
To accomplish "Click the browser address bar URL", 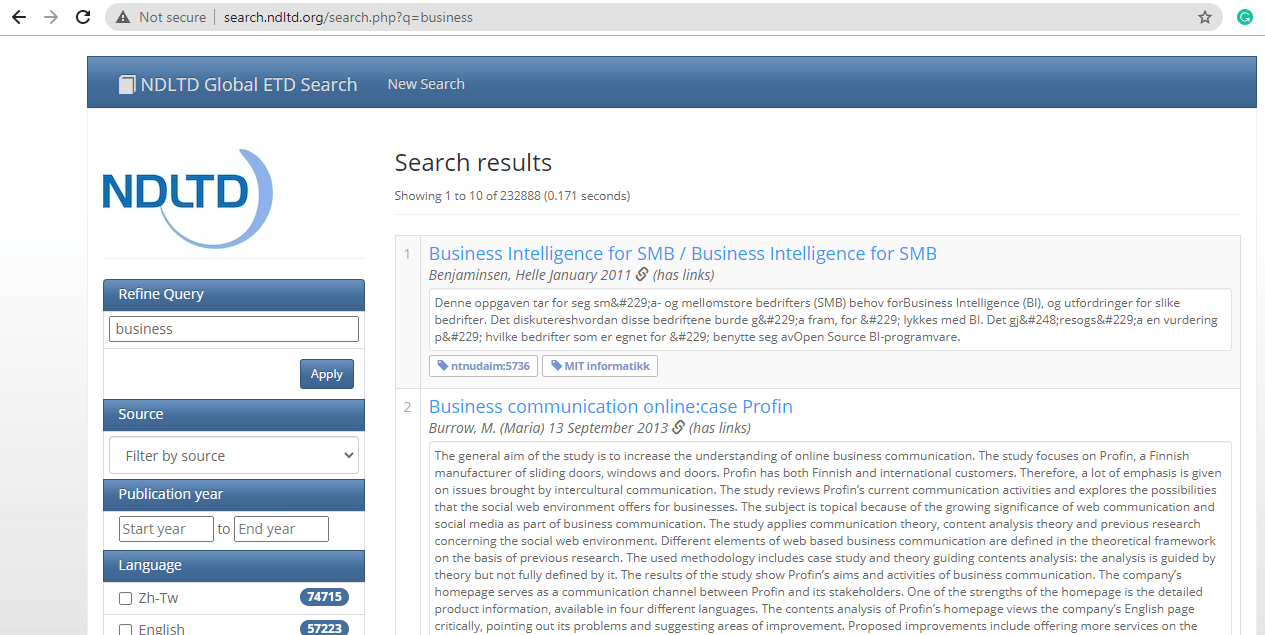I will 348,17.
